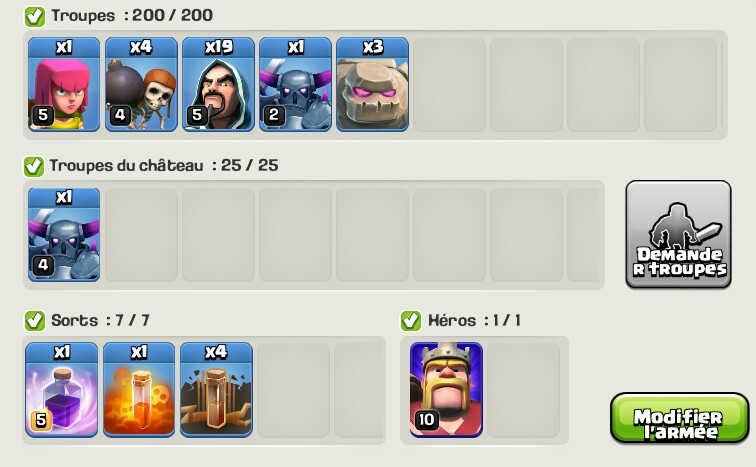The image size is (756, 467).
Task: Select the Archer troop card
Action: 64,84
